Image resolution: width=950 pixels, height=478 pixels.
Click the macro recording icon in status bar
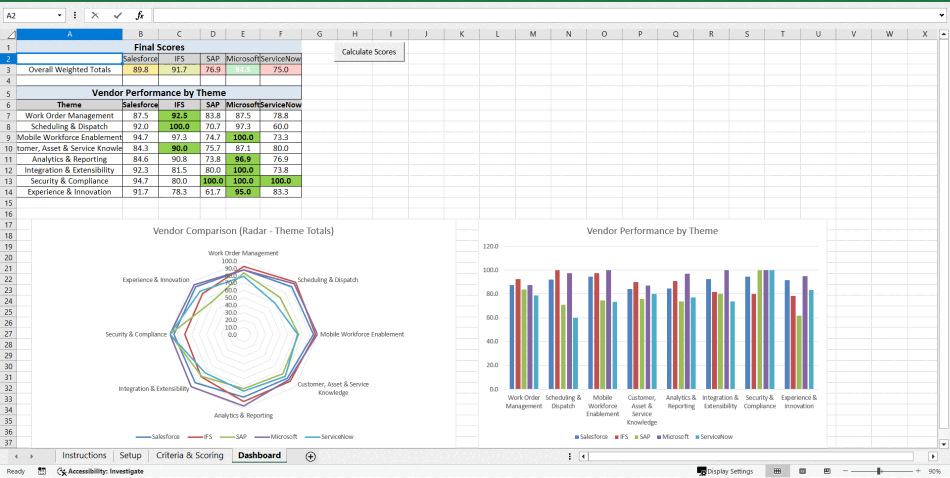coord(42,471)
